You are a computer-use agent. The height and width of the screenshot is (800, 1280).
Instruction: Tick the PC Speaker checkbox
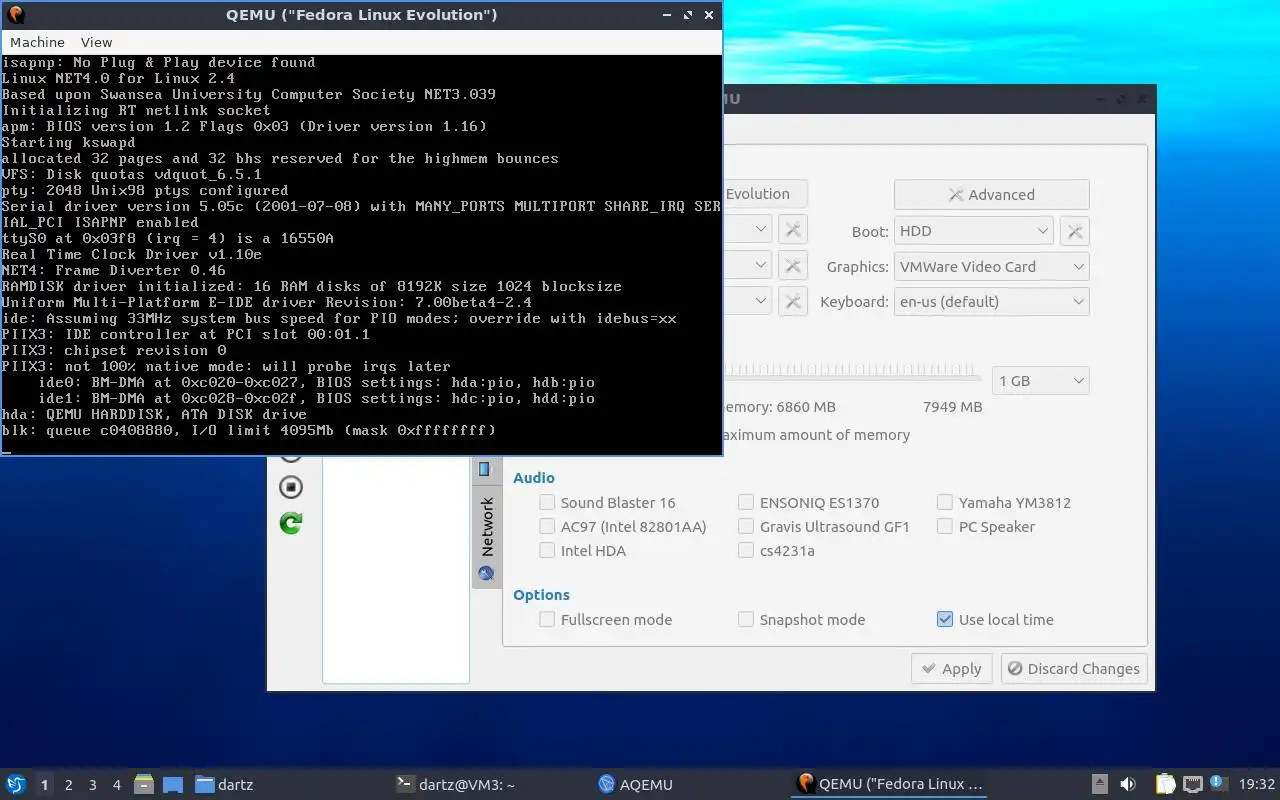coord(945,527)
